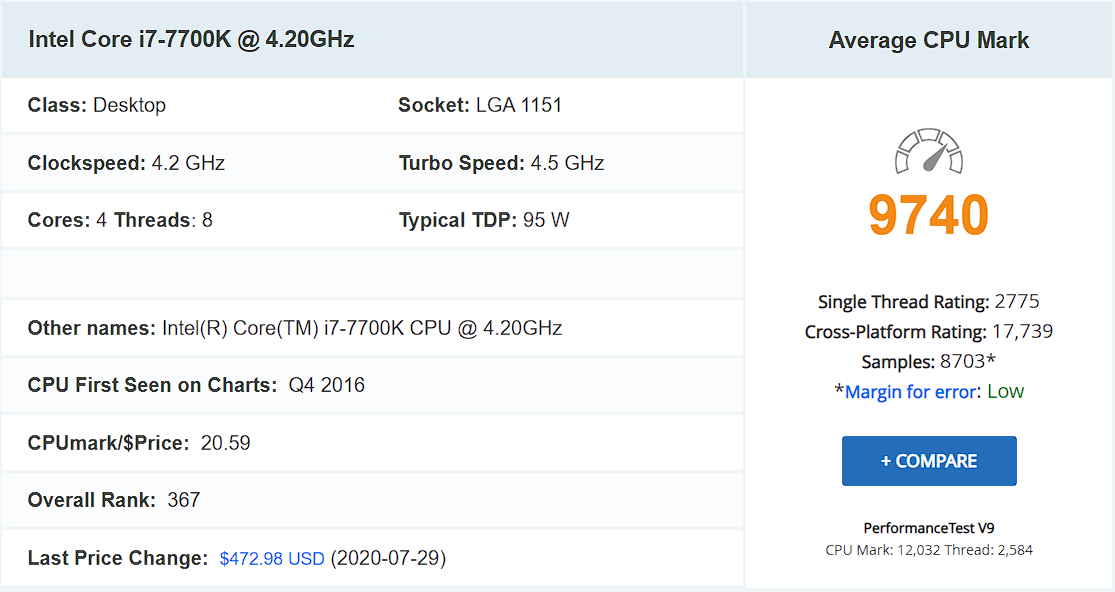This screenshot has width=1115, height=592.
Task: Click the Typical TDP 95 W field
Action: coord(484,220)
